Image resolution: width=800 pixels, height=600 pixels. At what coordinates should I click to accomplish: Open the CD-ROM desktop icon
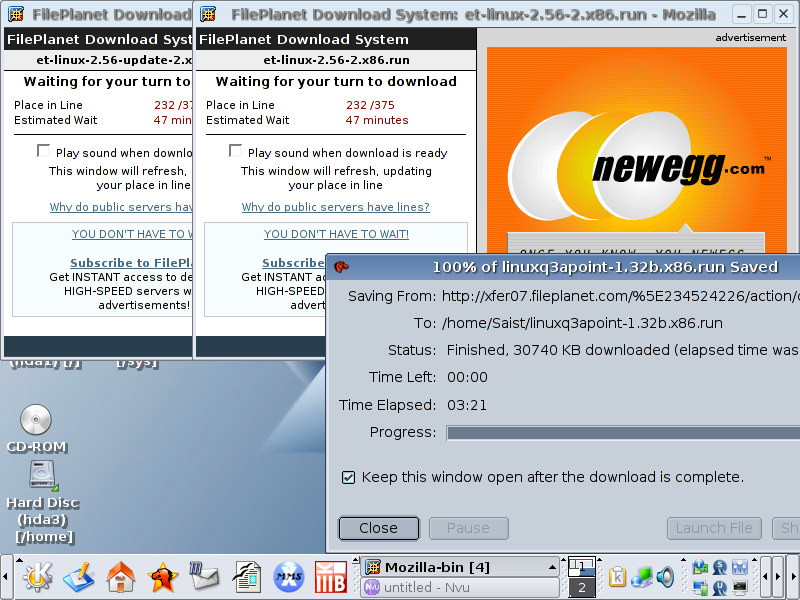tap(36, 421)
